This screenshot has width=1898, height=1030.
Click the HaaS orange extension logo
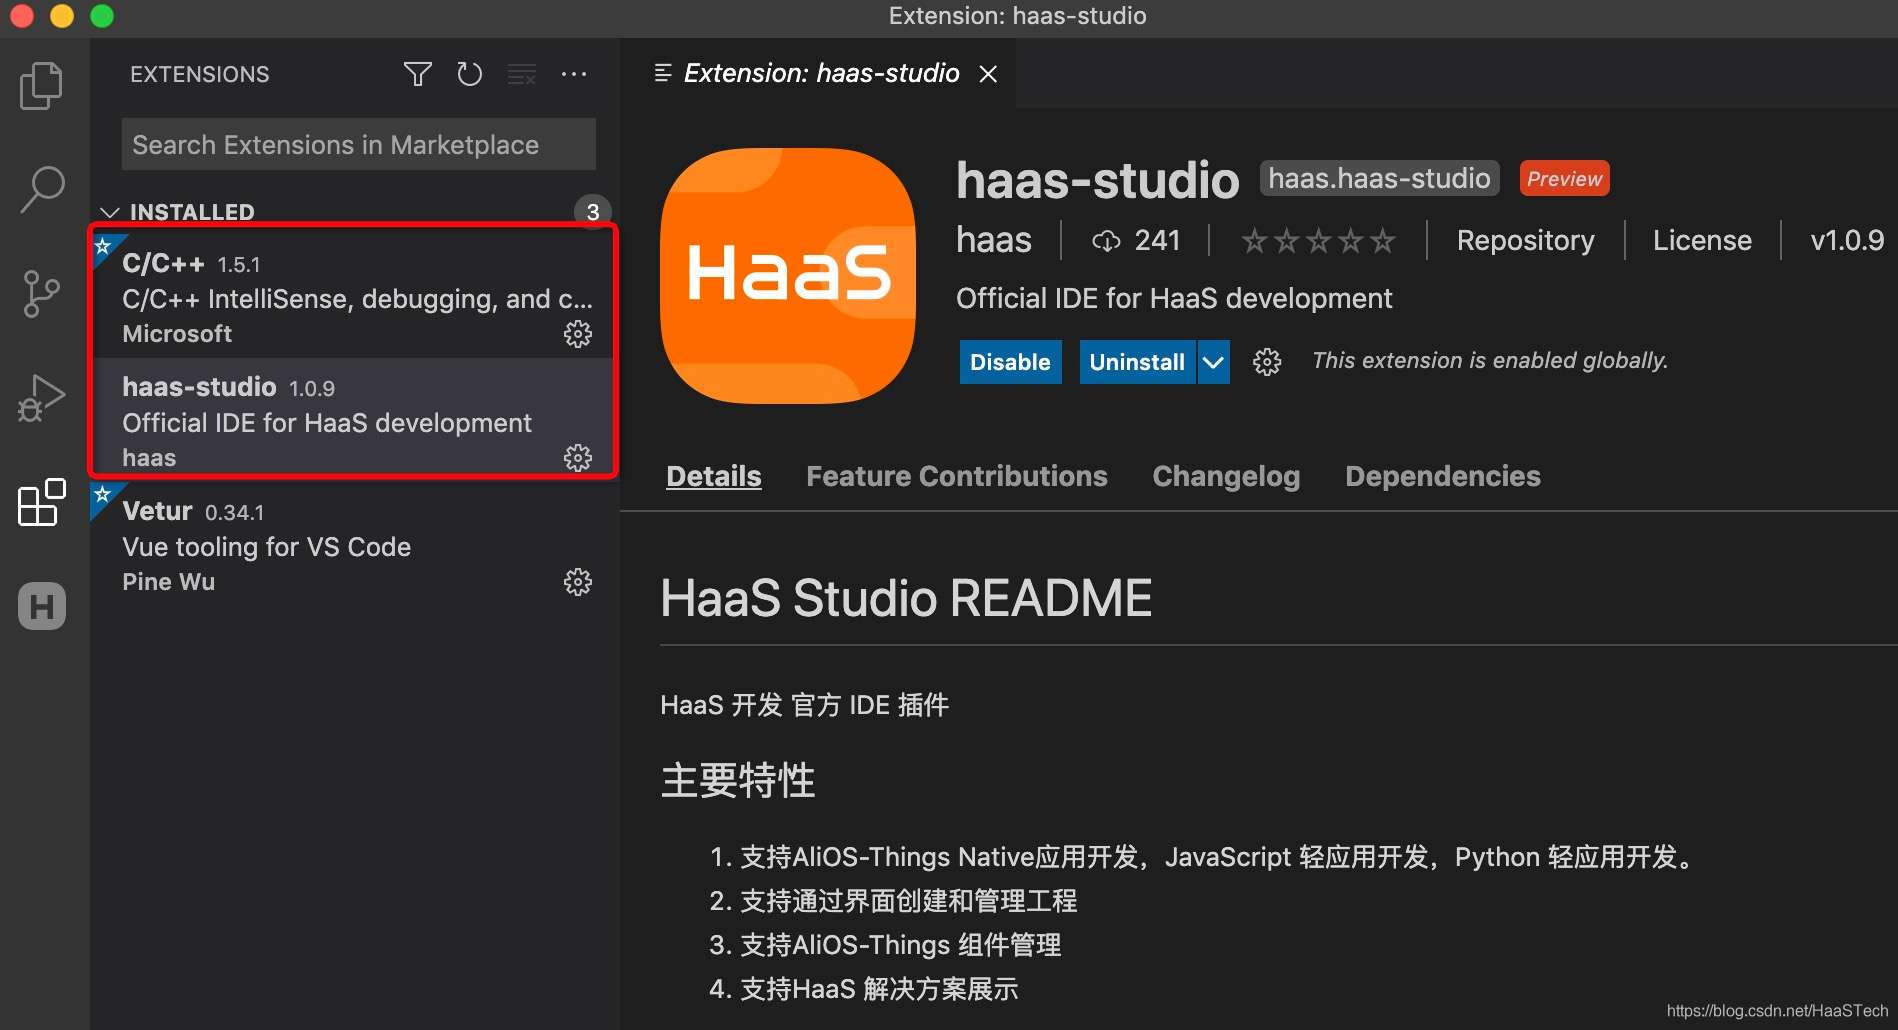click(x=788, y=276)
